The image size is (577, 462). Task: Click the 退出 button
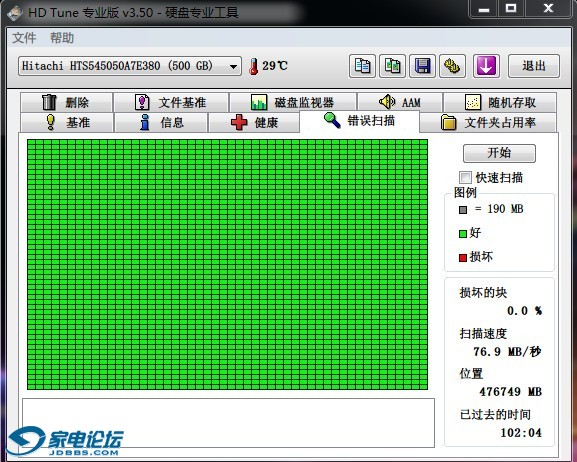coord(534,66)
